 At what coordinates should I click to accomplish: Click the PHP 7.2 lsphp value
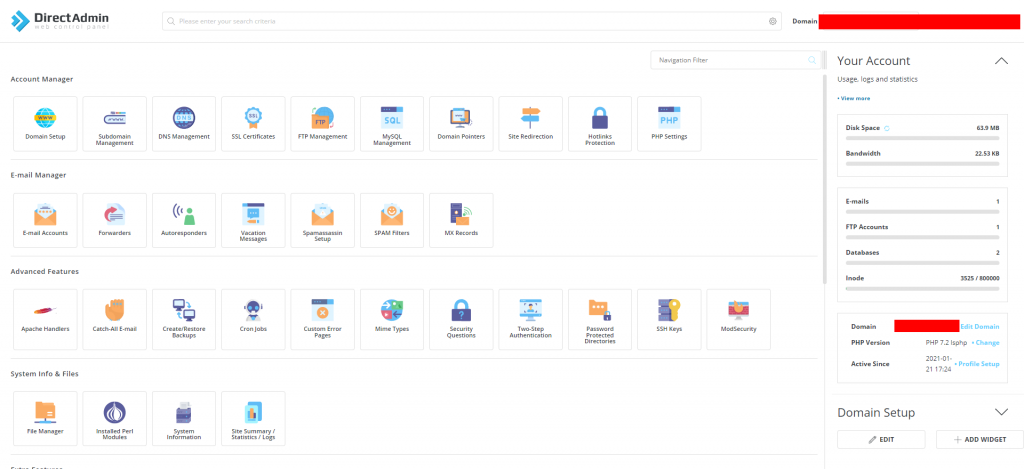[946, 342]
